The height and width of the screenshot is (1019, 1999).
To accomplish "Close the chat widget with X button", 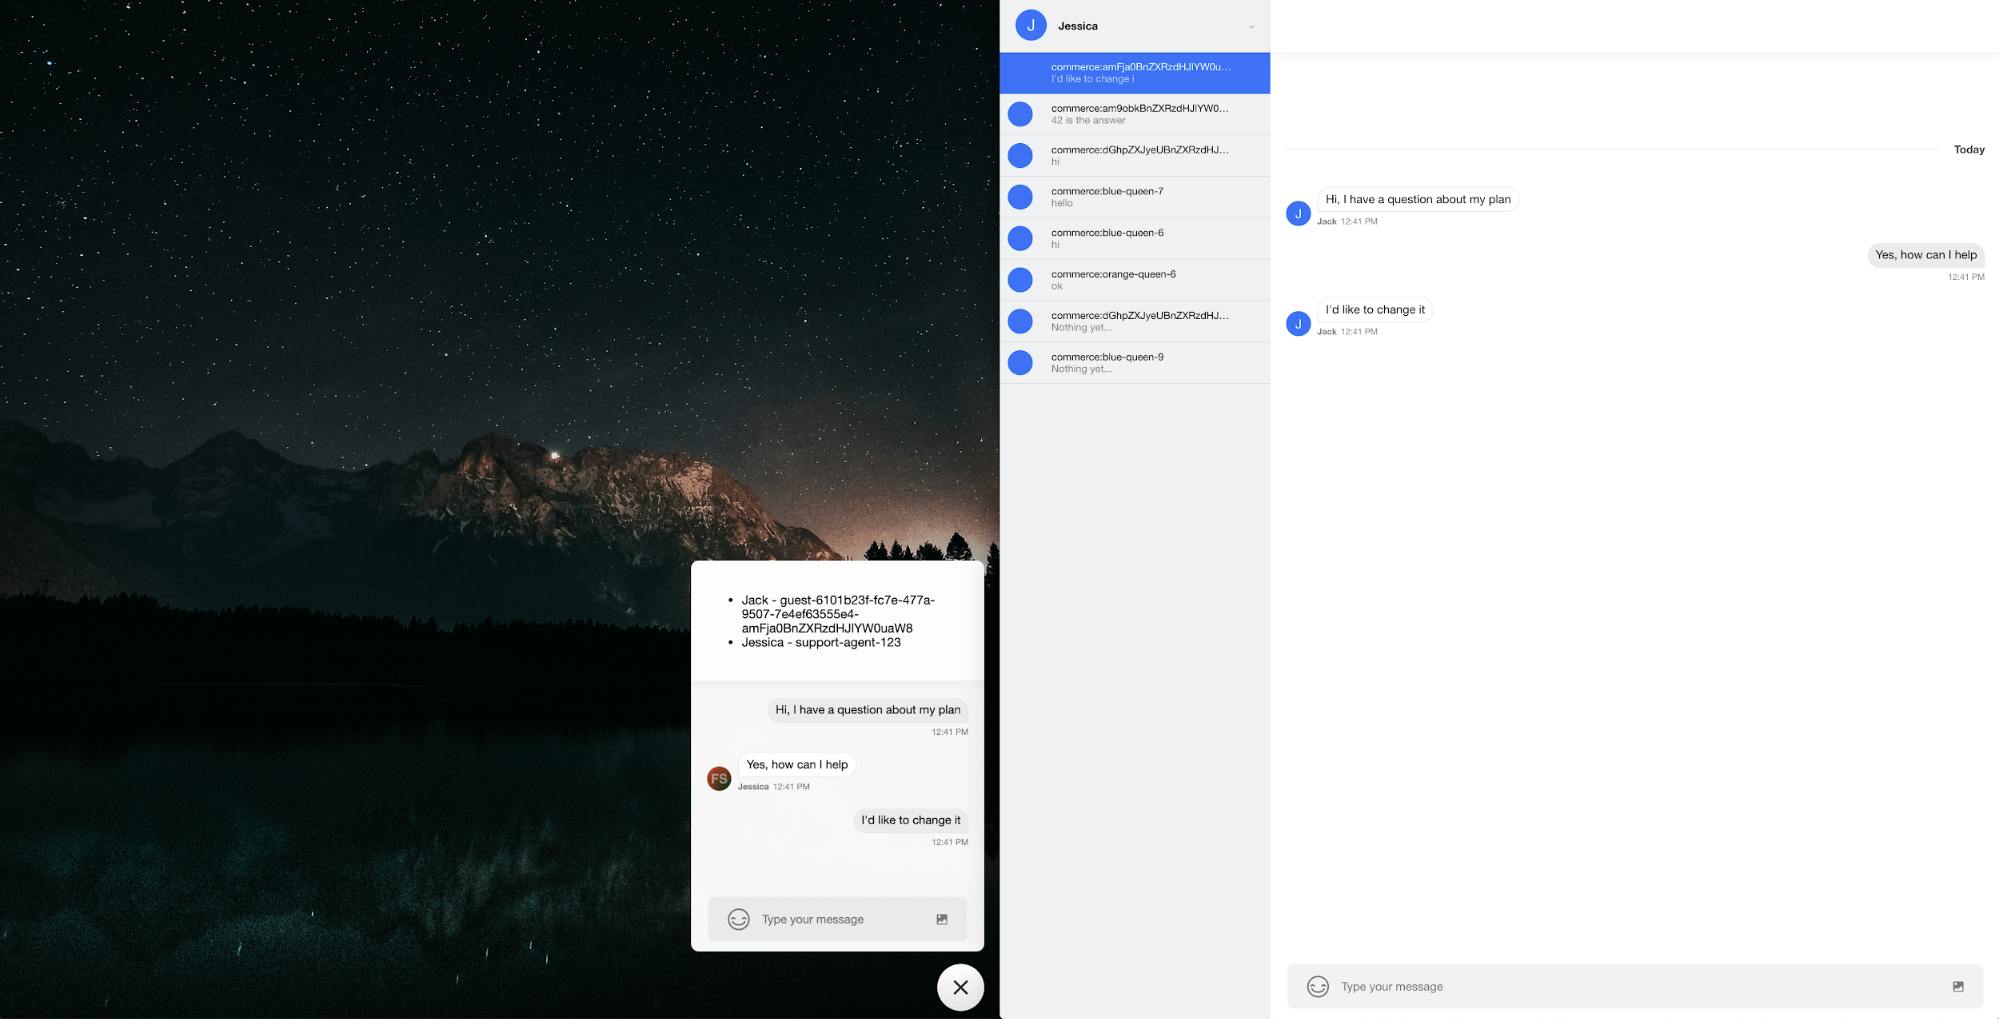I will [960, 987].
